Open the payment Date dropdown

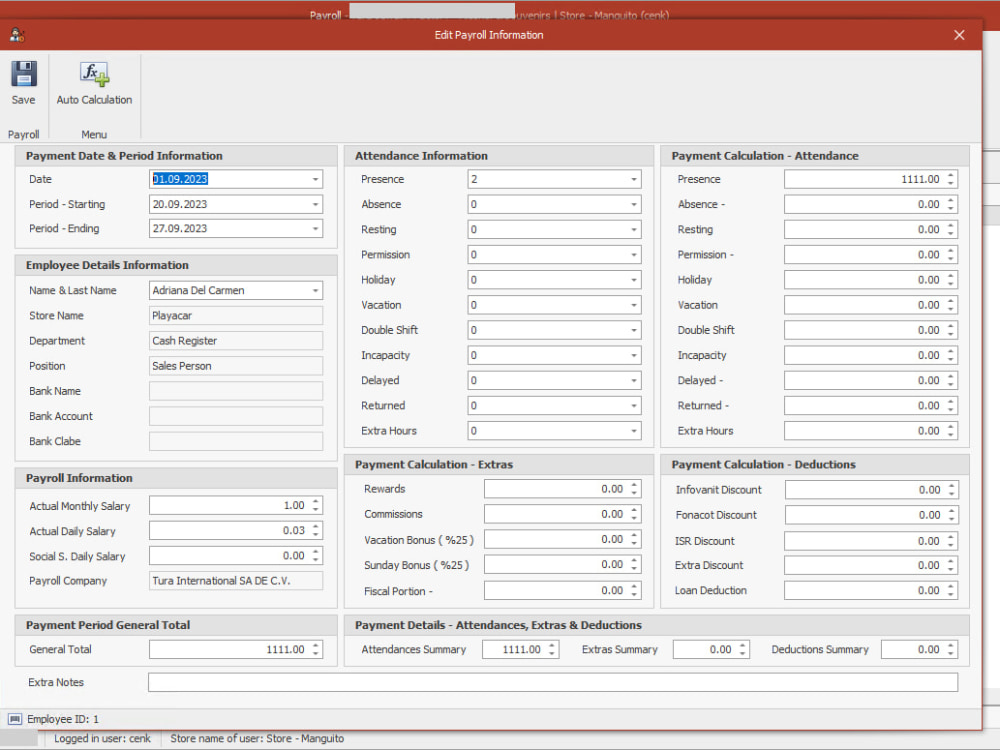pos(314,179)
